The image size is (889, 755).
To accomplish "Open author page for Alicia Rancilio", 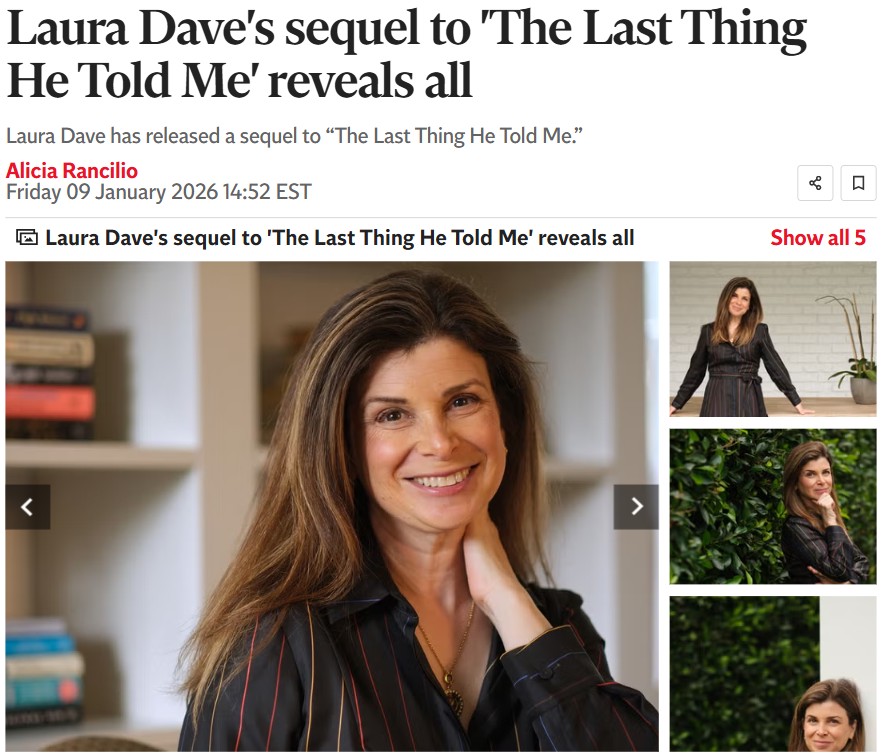I will [x=72, y=171].
